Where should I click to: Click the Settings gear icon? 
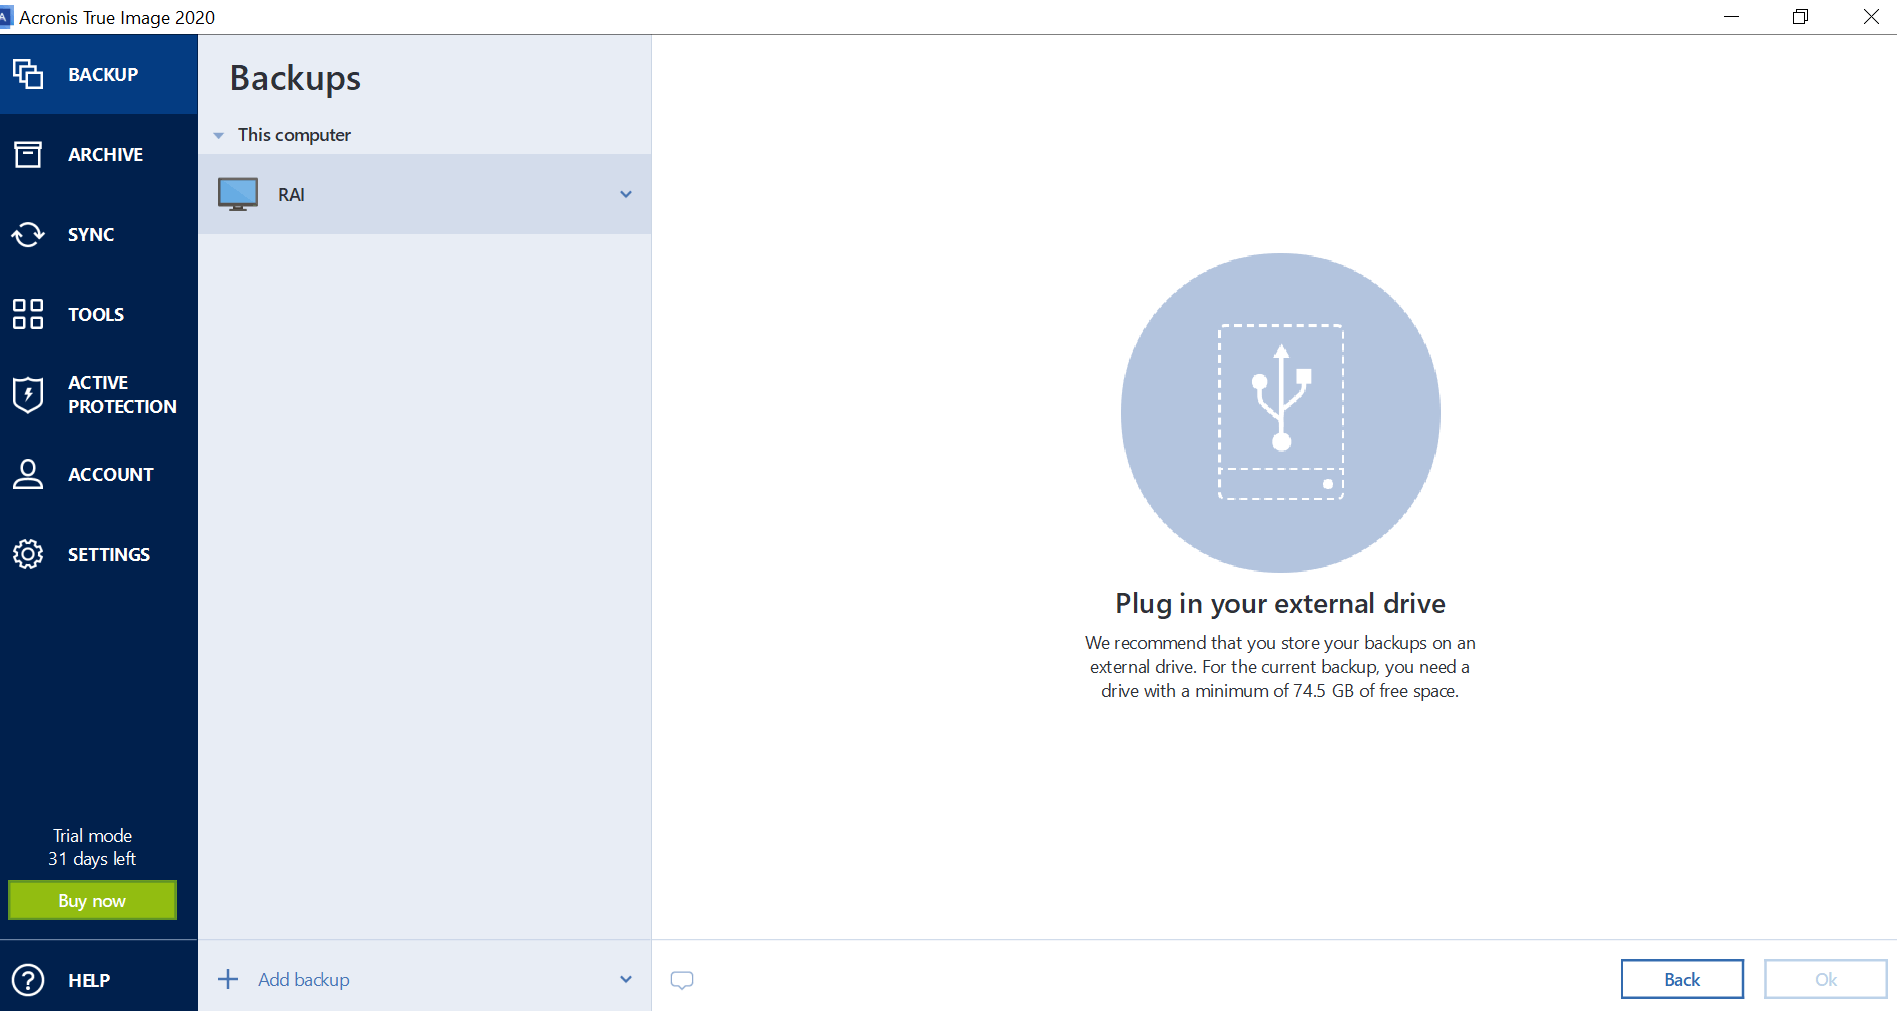pos(28,554)
